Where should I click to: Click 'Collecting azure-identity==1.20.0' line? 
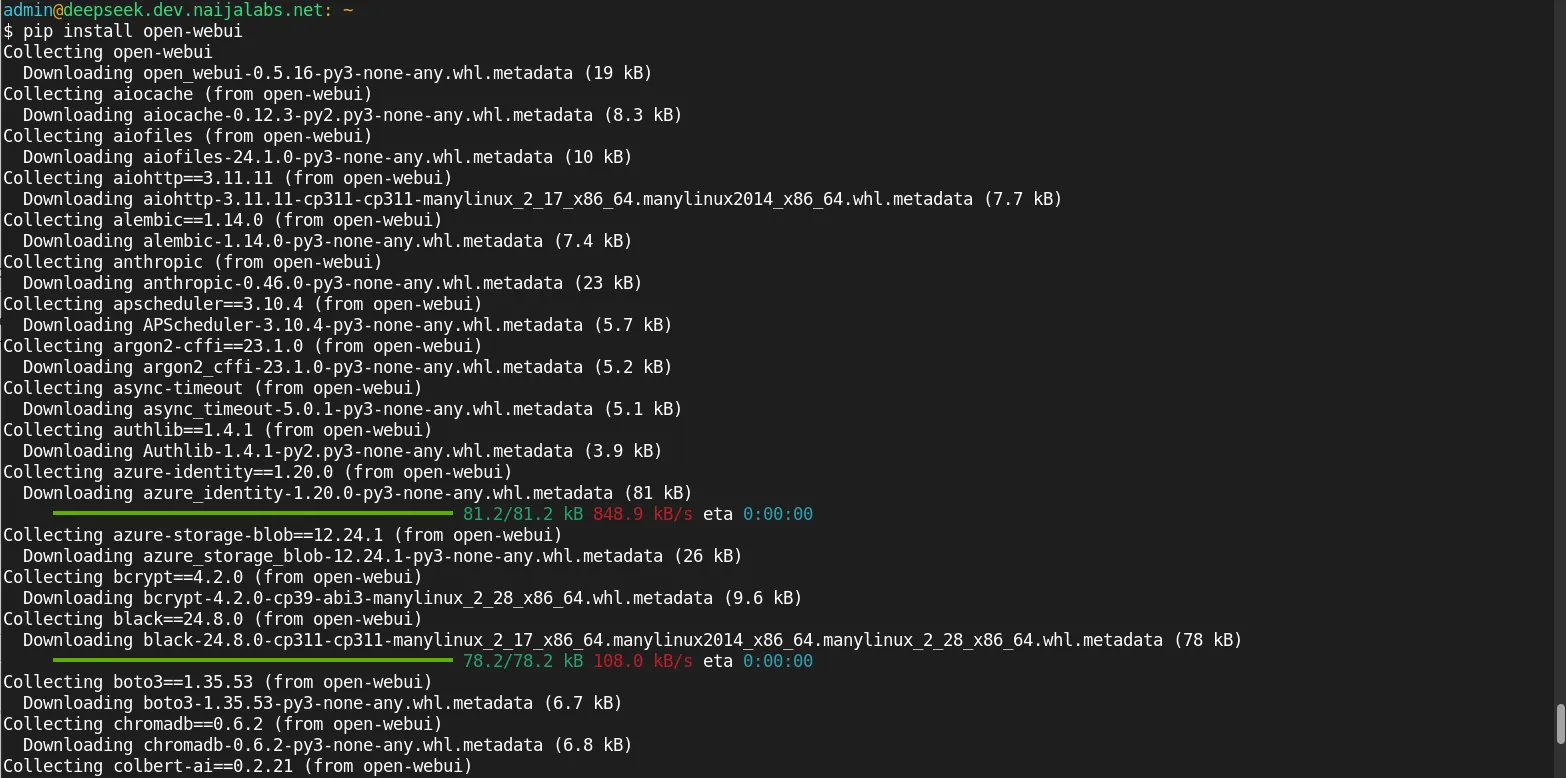(x=258, y=472)
